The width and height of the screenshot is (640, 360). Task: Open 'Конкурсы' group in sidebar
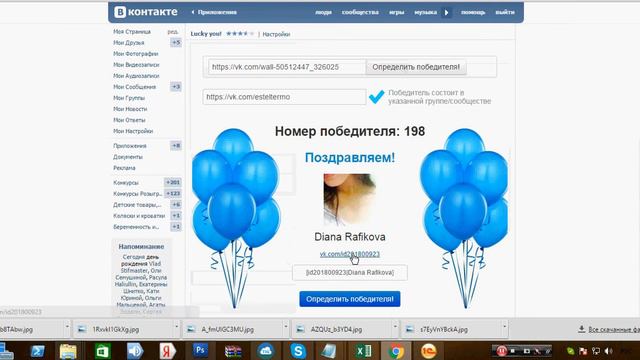tap(126, 182)
